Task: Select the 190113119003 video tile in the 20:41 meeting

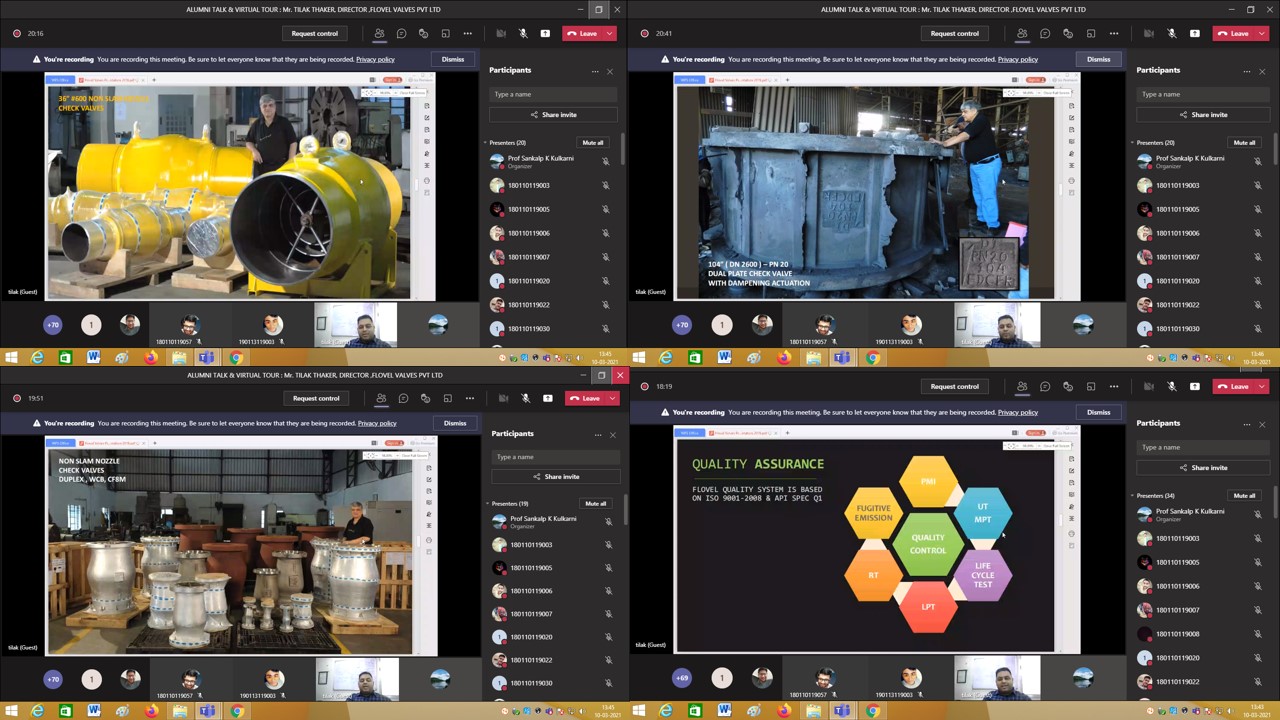Action: point(910,325)
